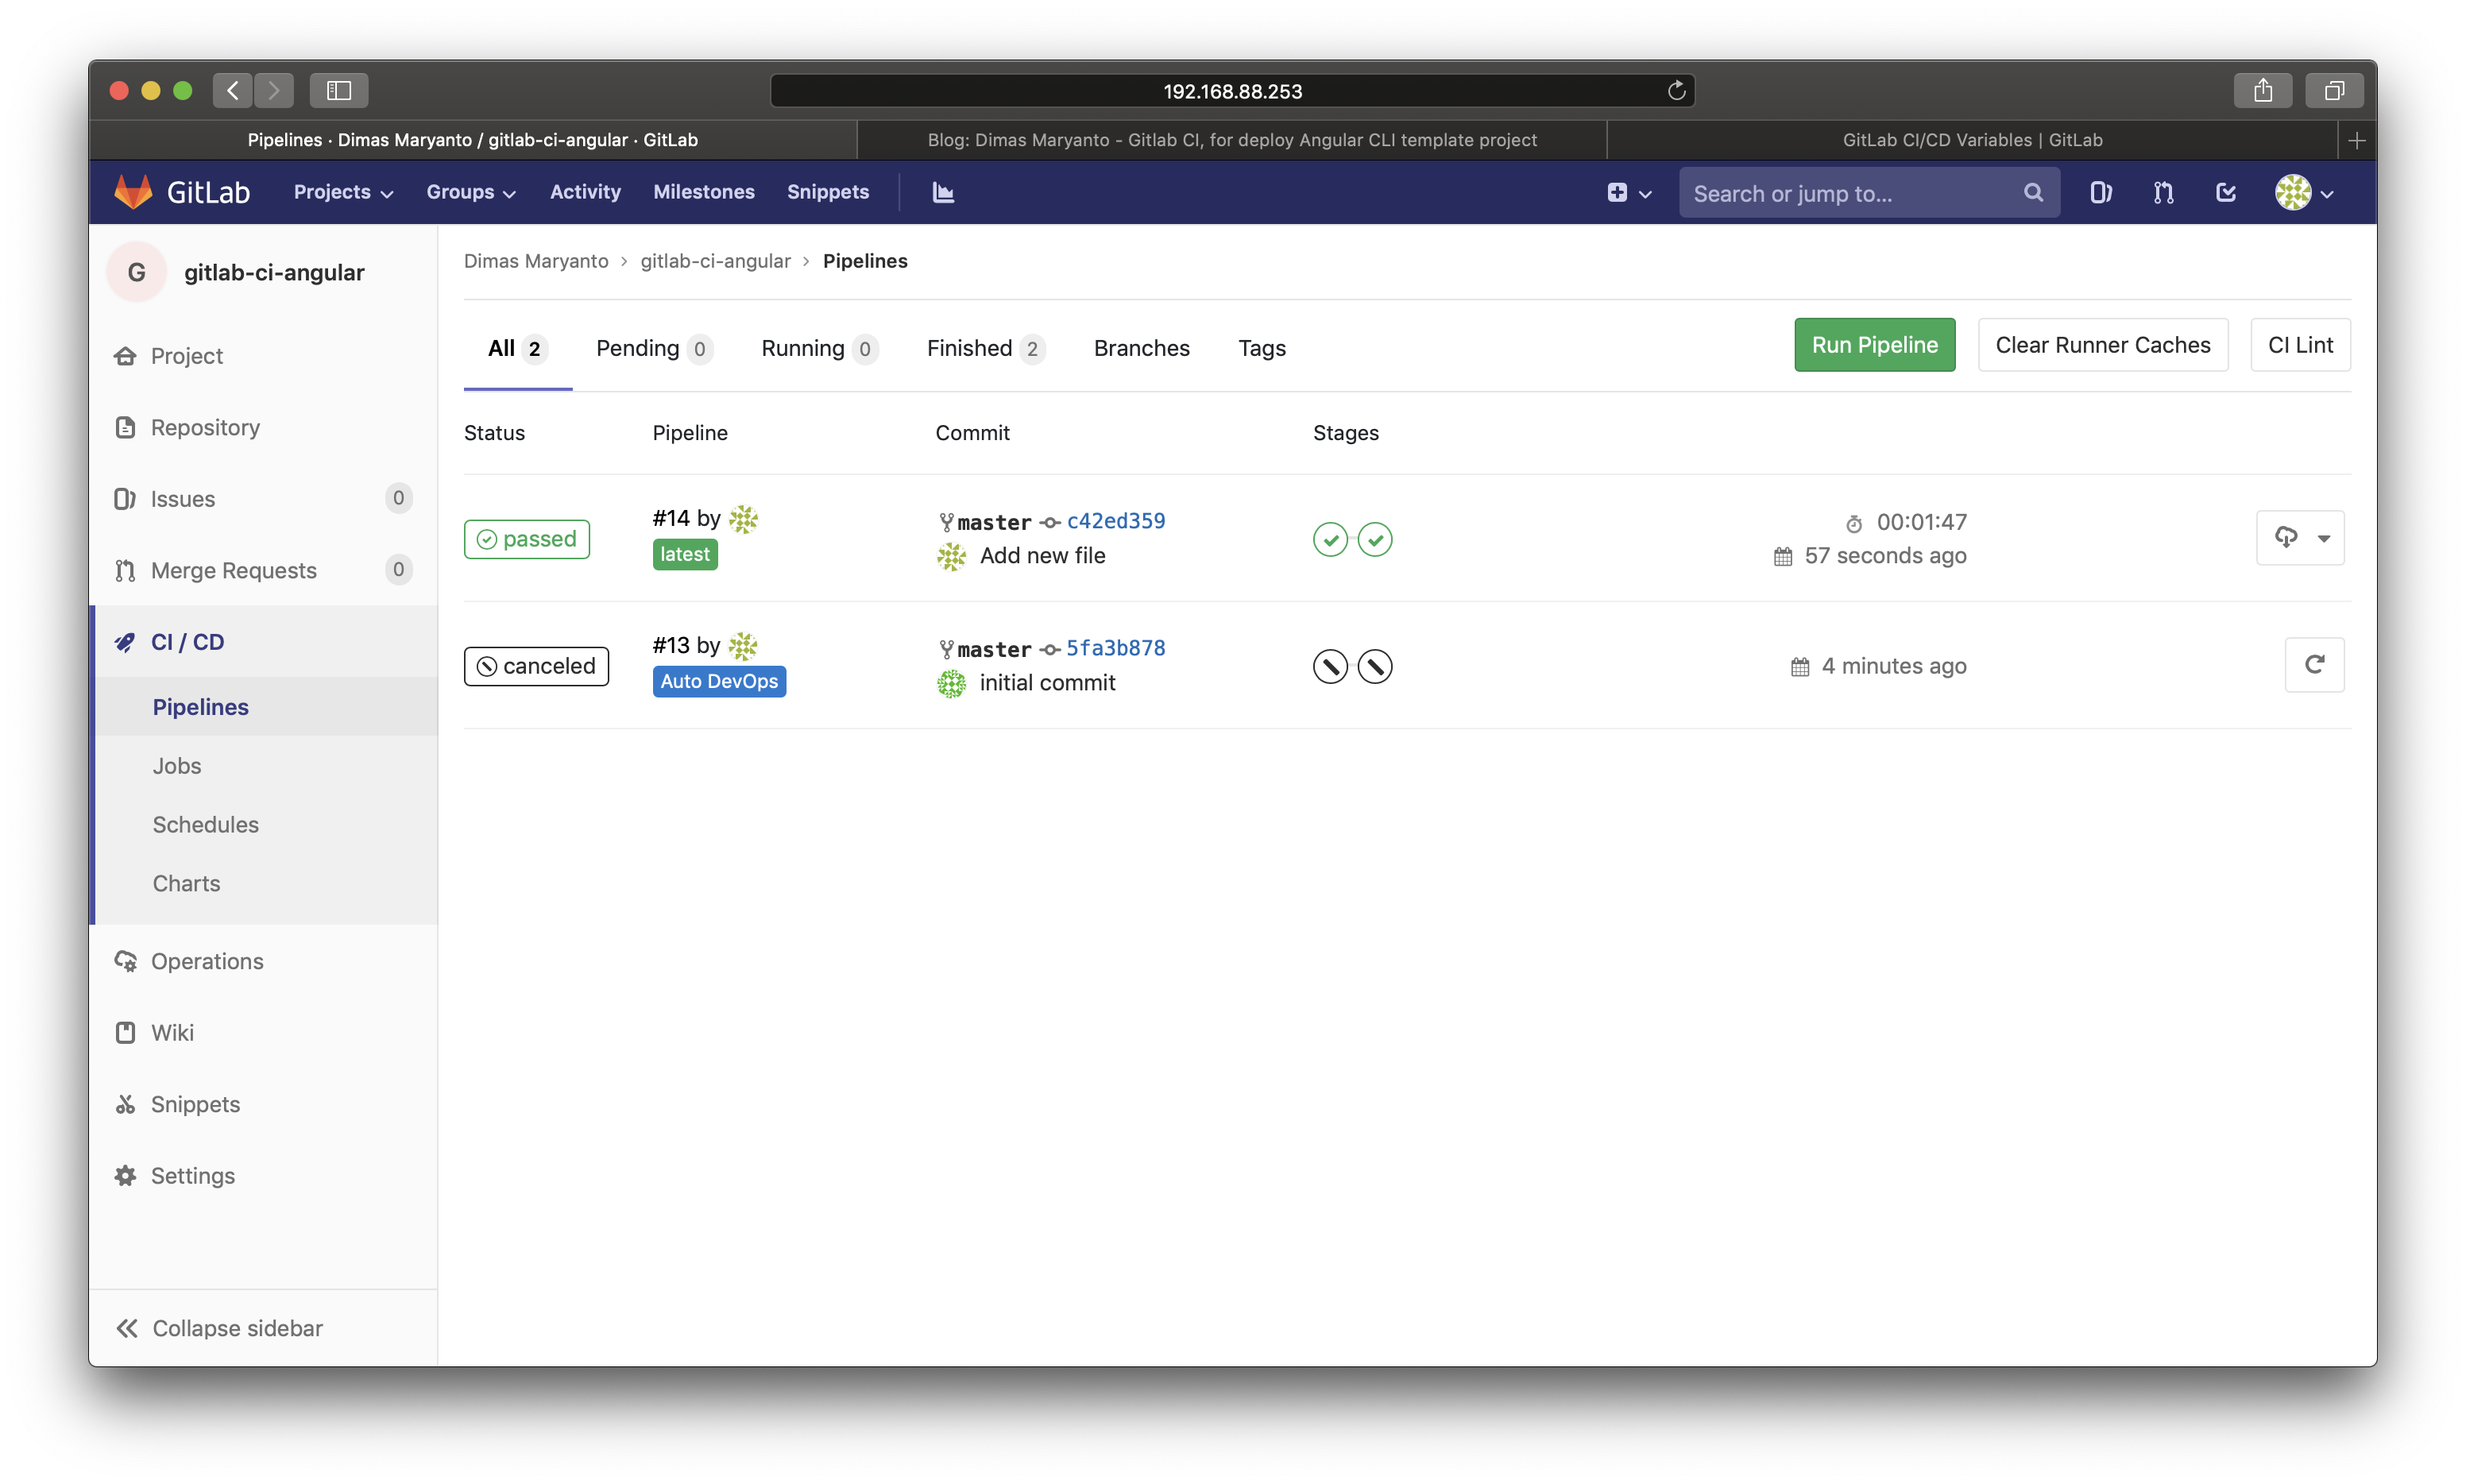Click second passed stage icon of pipeline #14
This screenshot has height=1484, width=2466.
tap(1375, 539)
